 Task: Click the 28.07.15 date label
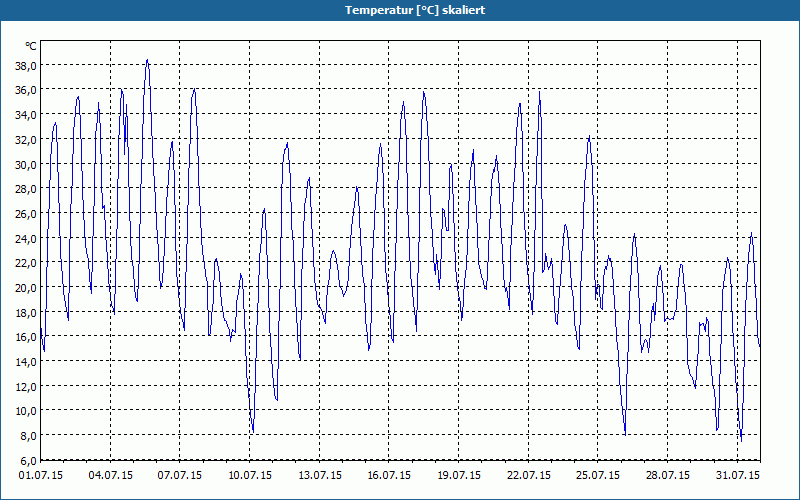(668, 475)
